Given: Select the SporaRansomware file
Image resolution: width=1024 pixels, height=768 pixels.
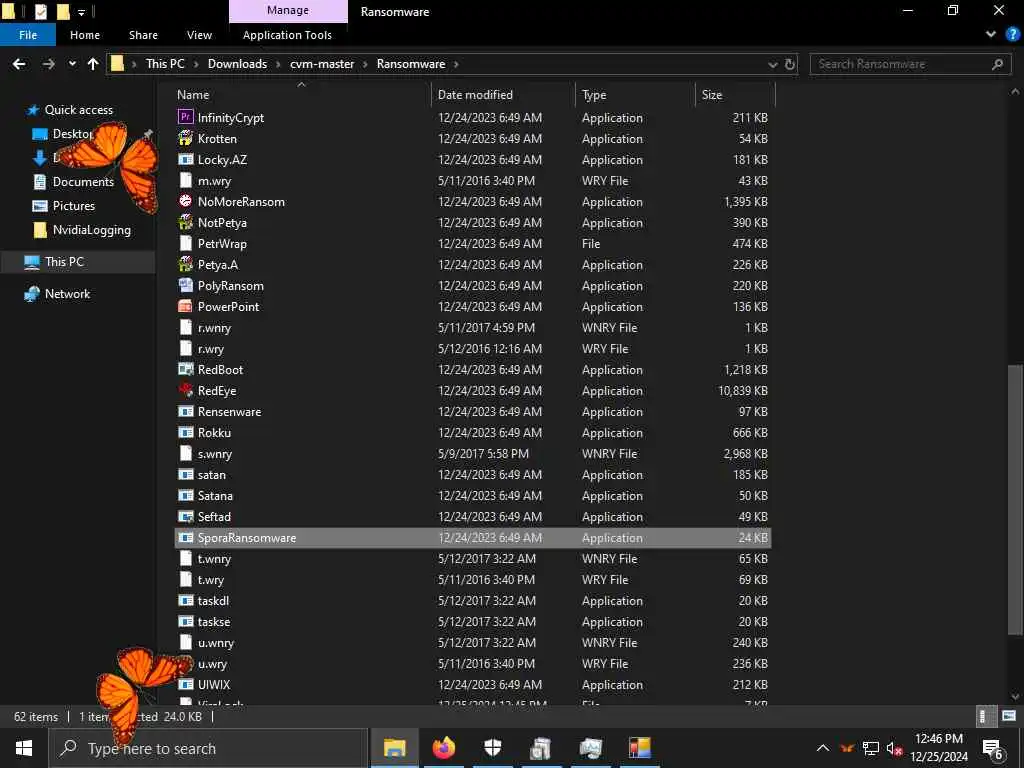Looking at the screenshot, I should [473, 537].
